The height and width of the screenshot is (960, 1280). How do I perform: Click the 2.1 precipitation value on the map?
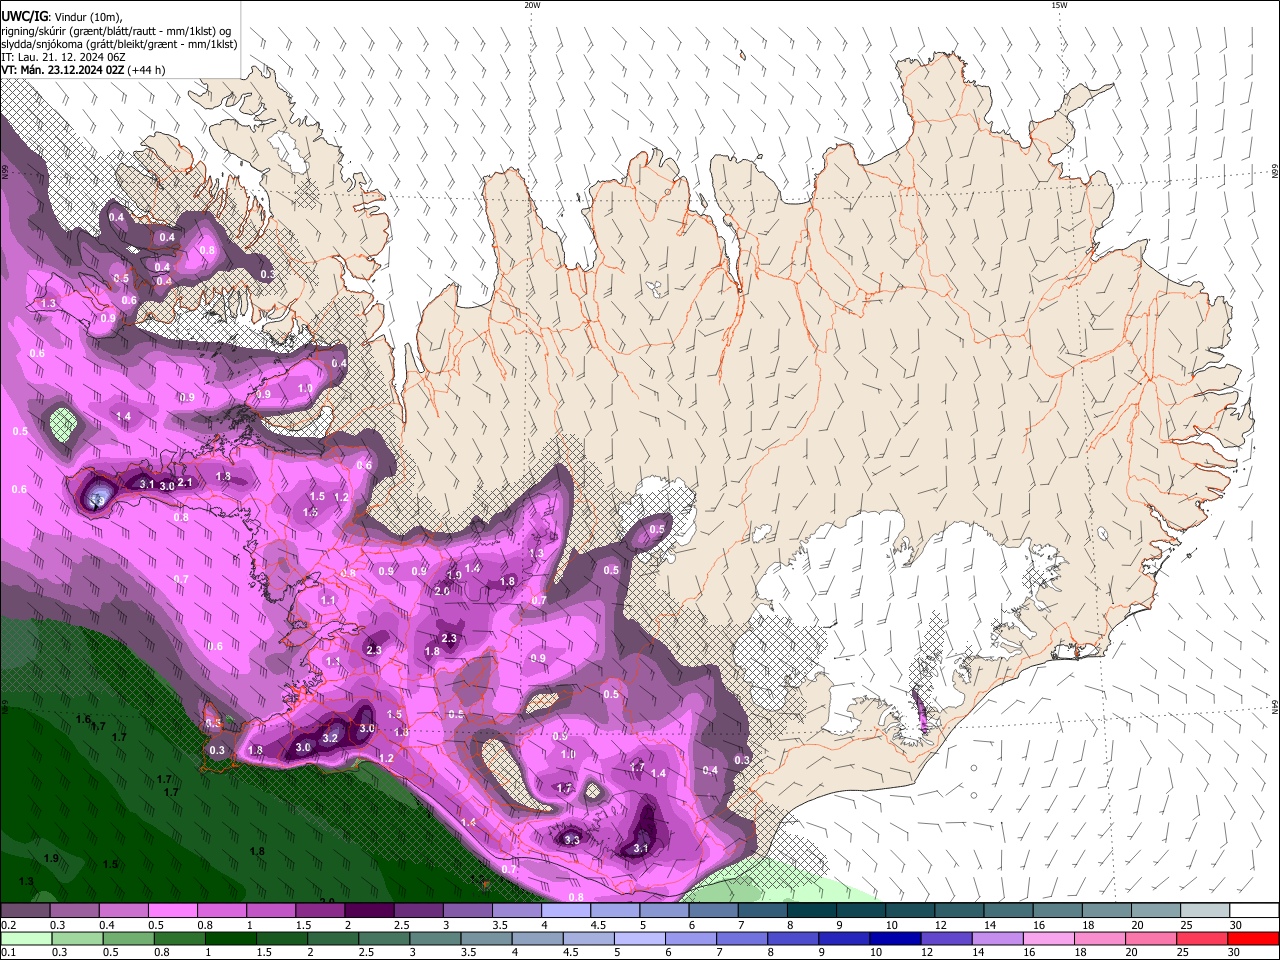click(x=185, y=483)
